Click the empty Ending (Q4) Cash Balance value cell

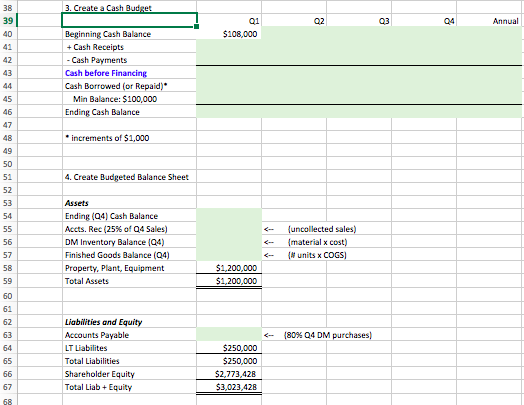(229, 216)
